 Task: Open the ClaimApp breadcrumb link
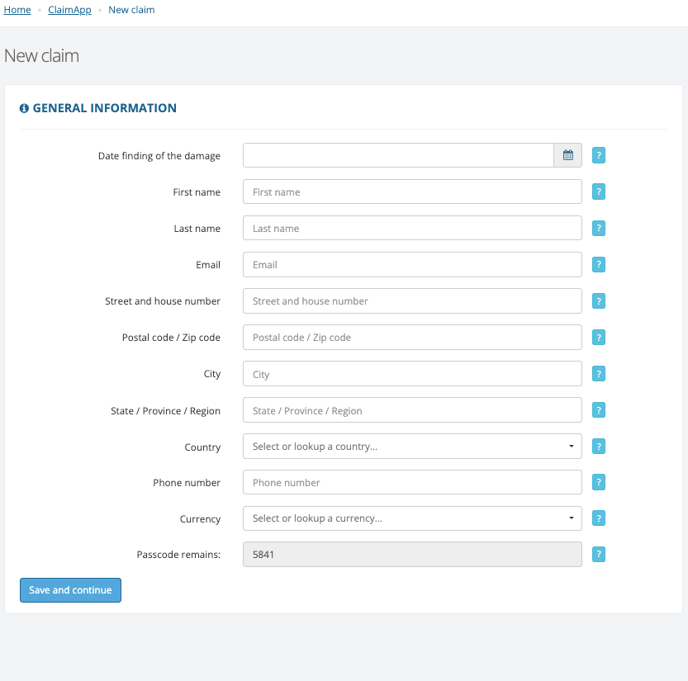[x=70, y=10]
